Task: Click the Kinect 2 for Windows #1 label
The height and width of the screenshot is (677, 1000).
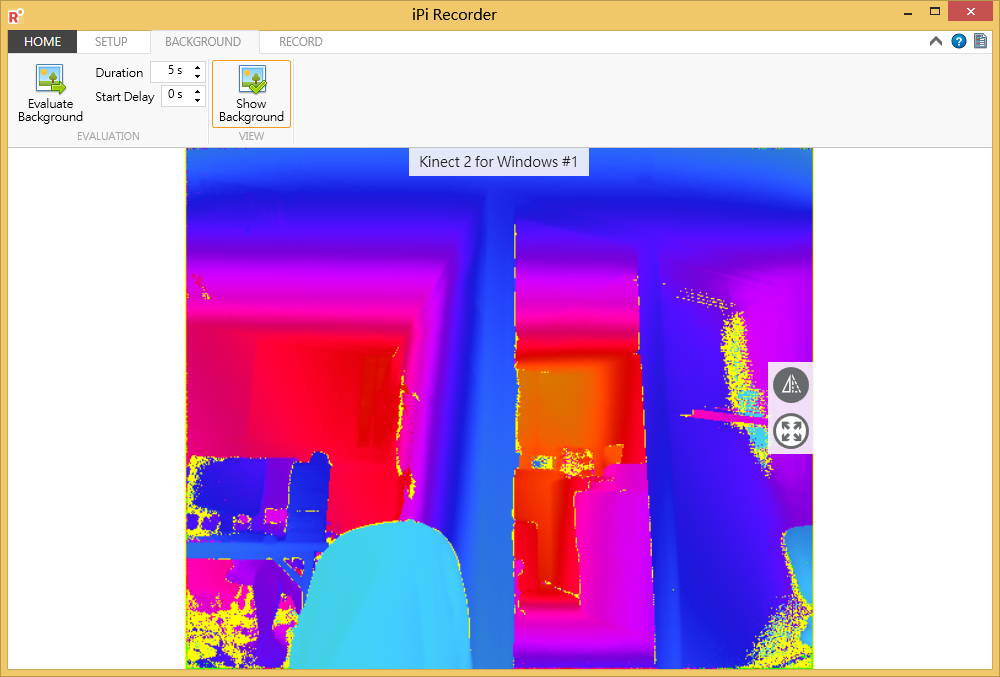Action: (x=498, y=162)
